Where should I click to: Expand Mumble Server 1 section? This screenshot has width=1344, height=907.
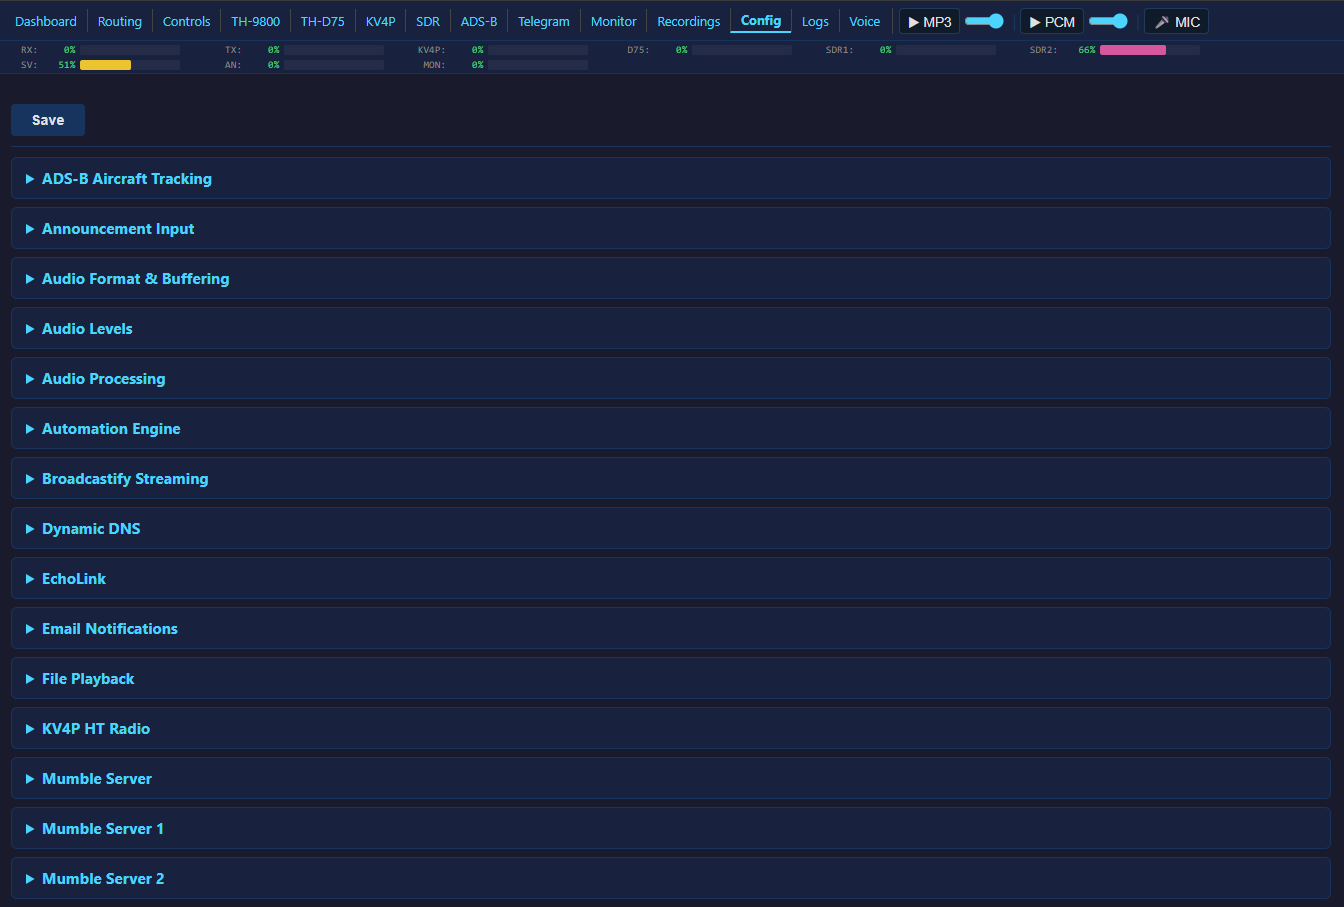pos(671,829)
